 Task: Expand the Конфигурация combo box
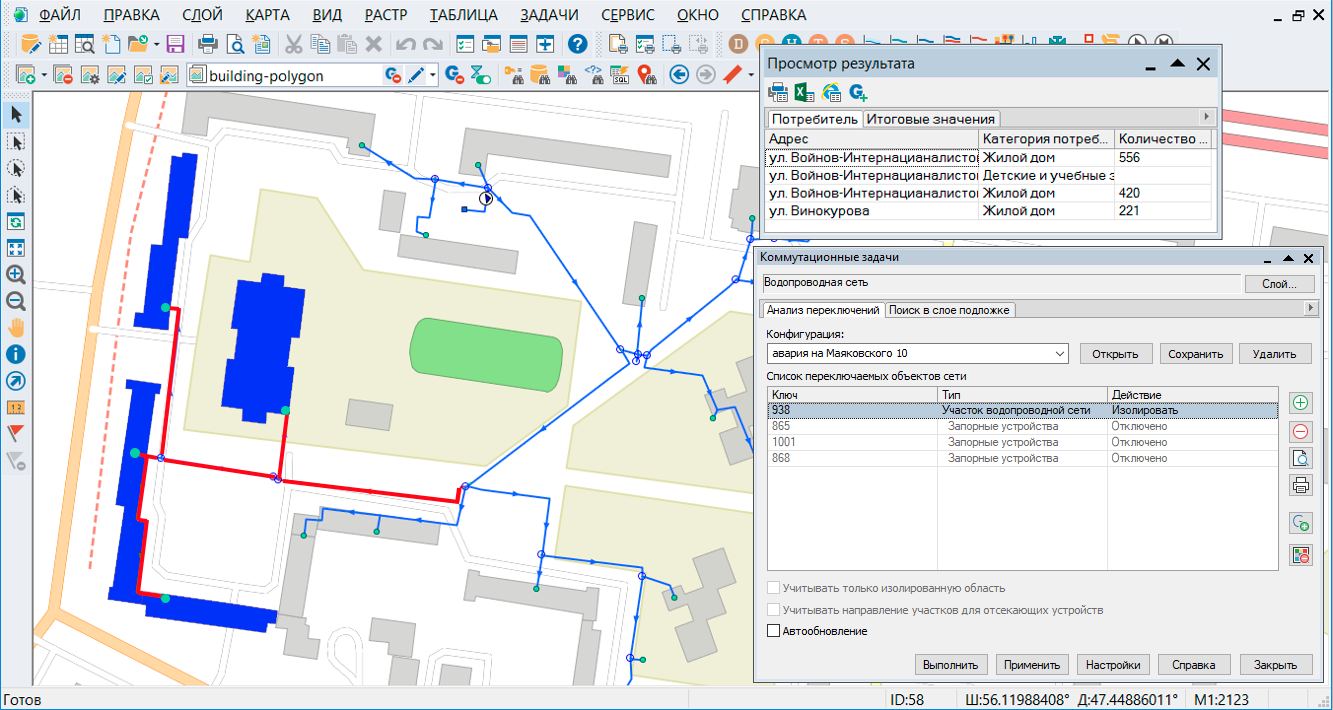click(x=1060, y=354)
